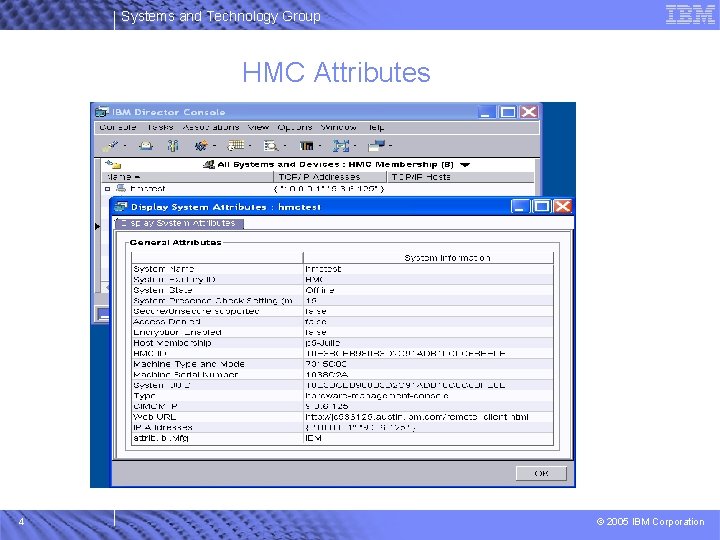Viewport: 720px width, 540px height.
Task: Click the Machine Type and Model label
Action: click(x=189, y=364)
